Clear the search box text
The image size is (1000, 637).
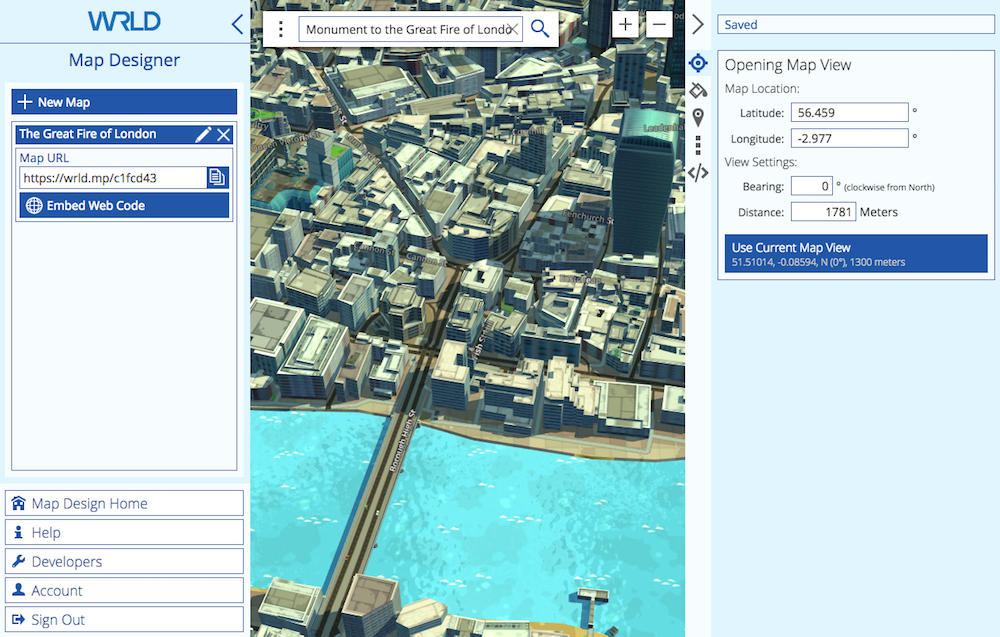pos(512,29)
